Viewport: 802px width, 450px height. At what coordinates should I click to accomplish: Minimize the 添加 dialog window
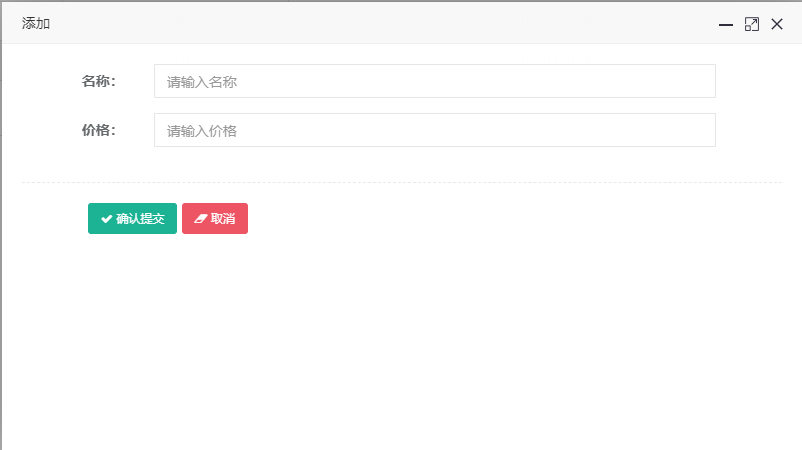click(x=725, y=25)
